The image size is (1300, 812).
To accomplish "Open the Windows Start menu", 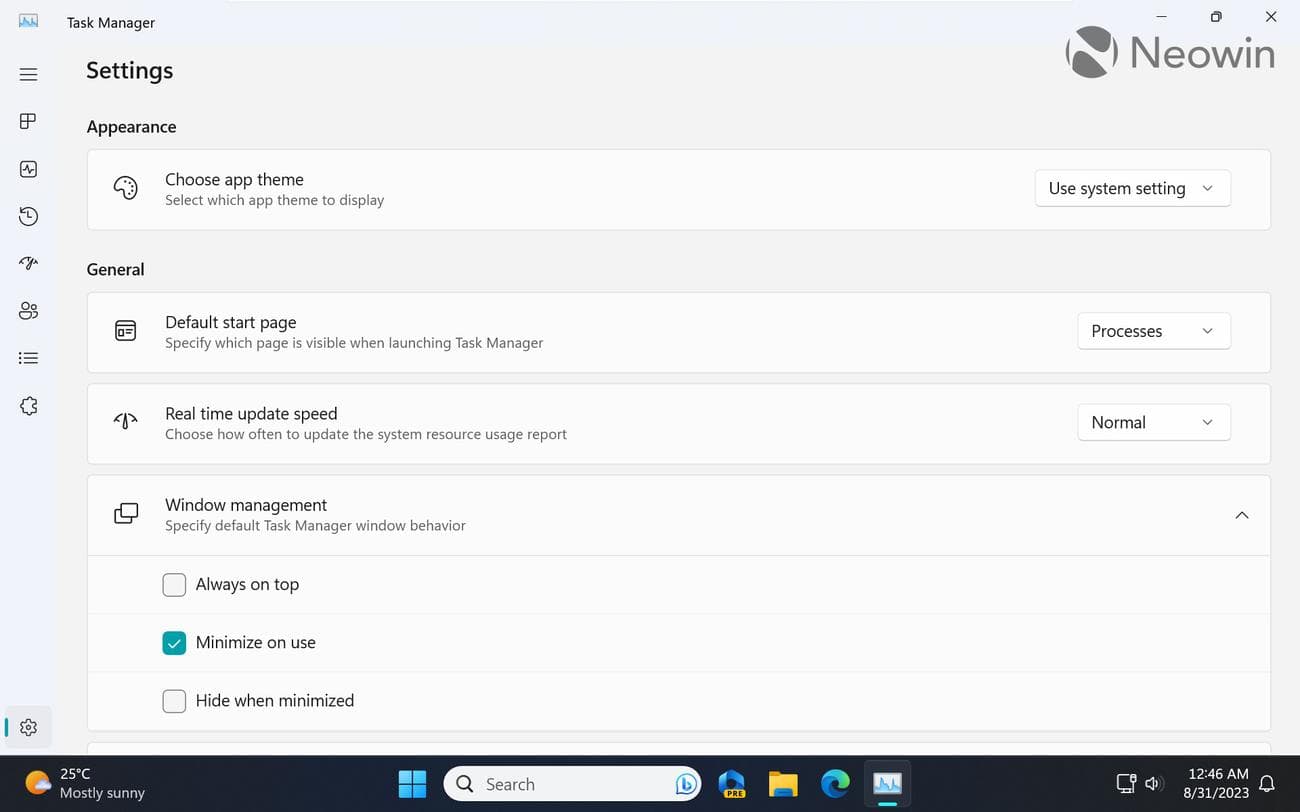I will (412, 784).
